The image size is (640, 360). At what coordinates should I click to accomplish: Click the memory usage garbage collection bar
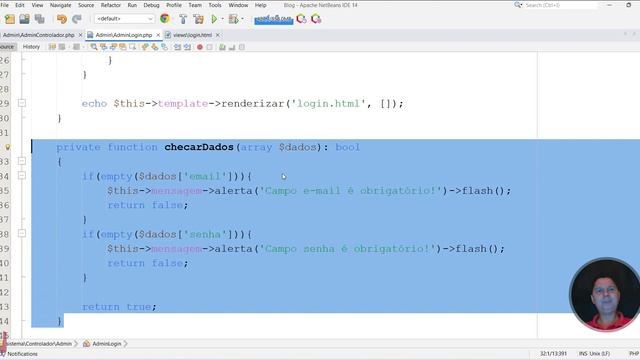tap(273, 19)
